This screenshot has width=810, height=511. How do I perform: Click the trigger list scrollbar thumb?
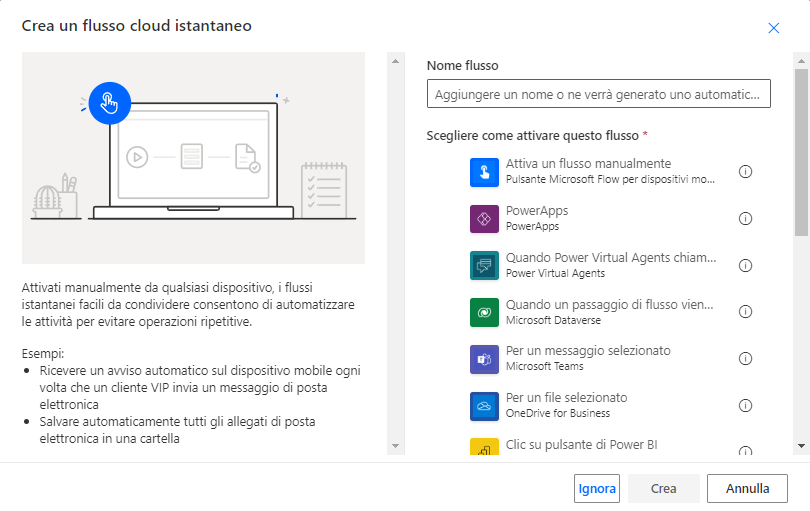[x=801, y=152]
